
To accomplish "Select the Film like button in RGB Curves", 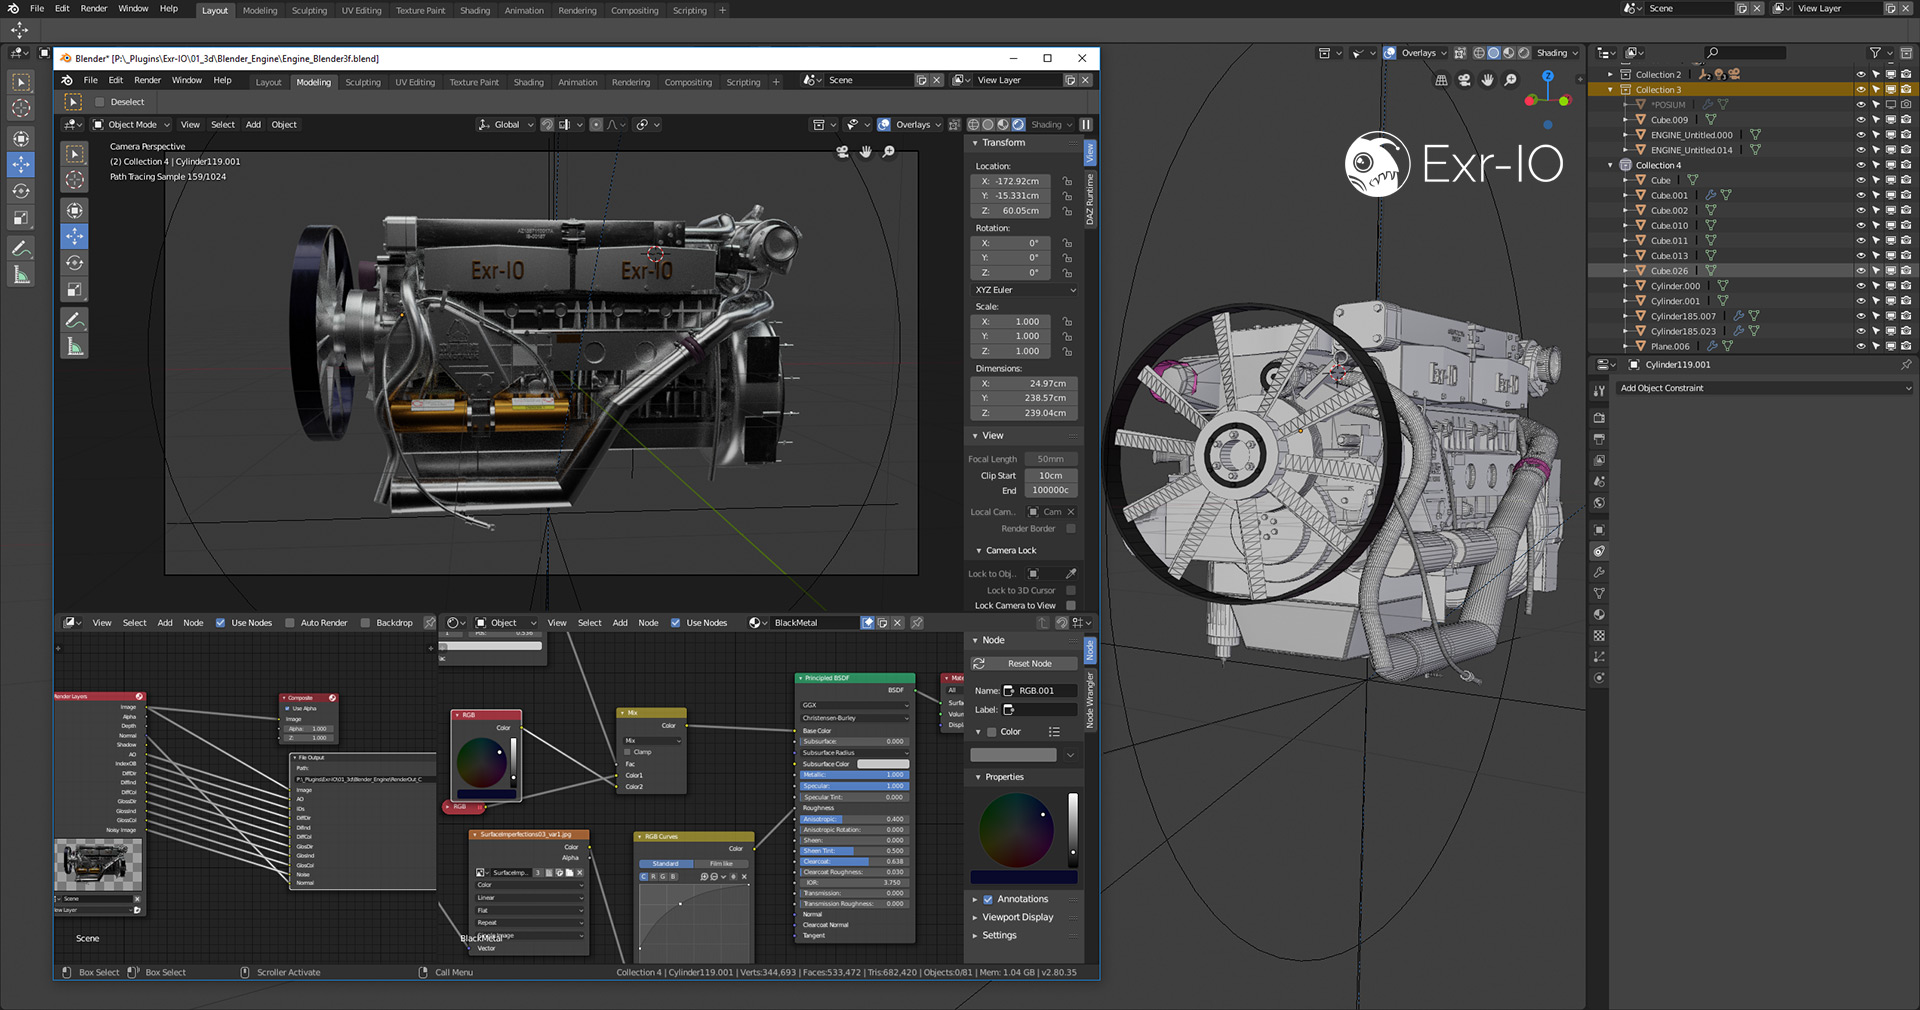I will pos(721,864).
